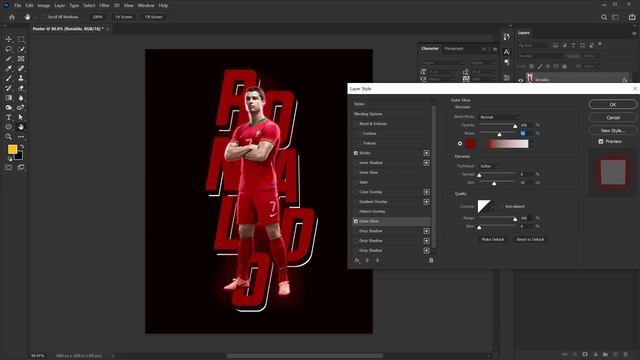Enable the Bevel & Emboss checkbox
640x360 pixels.
[356, 124]
